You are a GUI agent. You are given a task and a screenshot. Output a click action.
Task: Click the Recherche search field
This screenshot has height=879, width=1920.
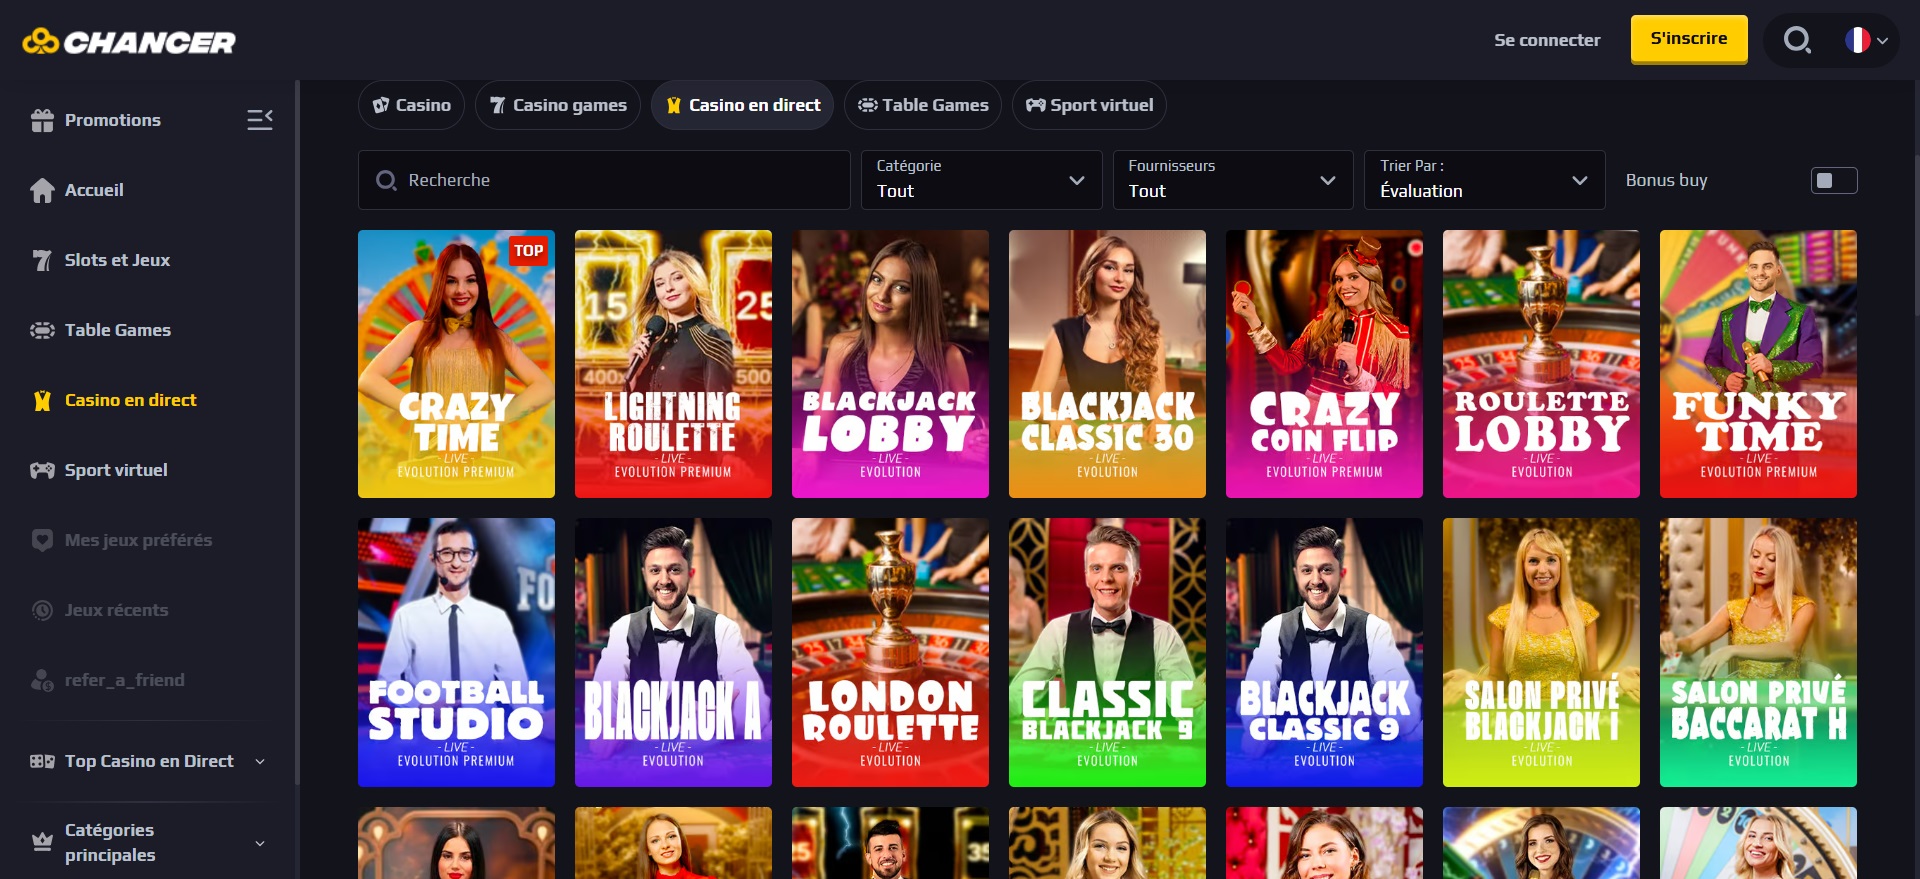pos(604,180)
